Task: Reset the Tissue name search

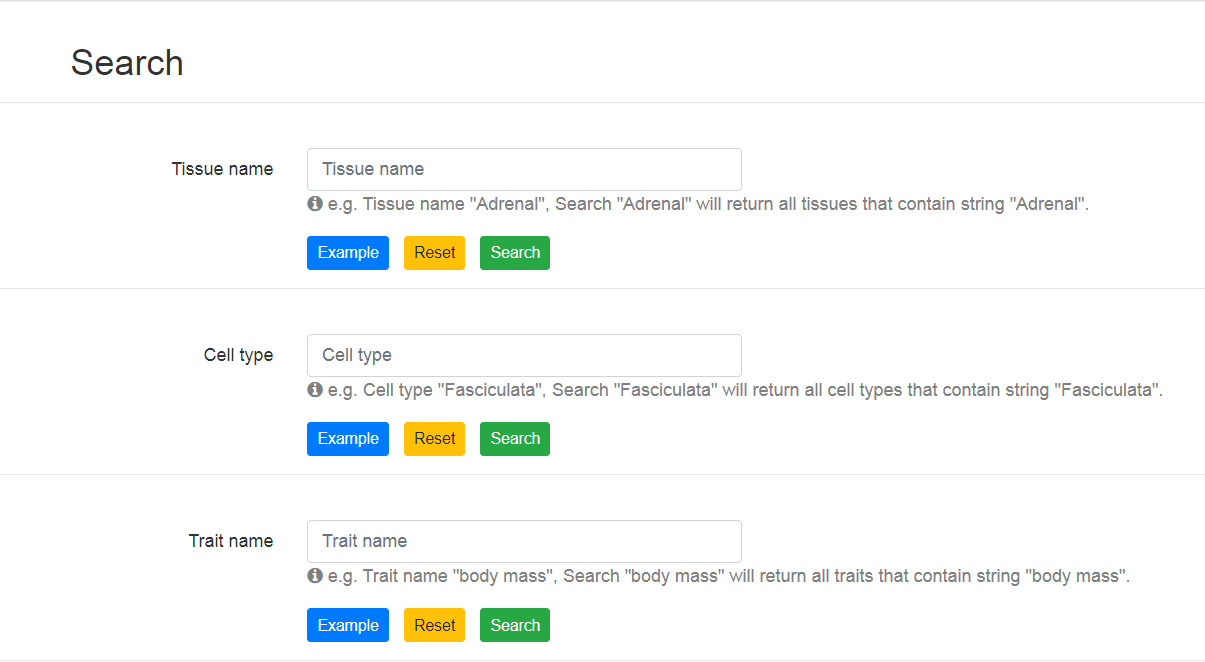Action: tap(434, 253)
